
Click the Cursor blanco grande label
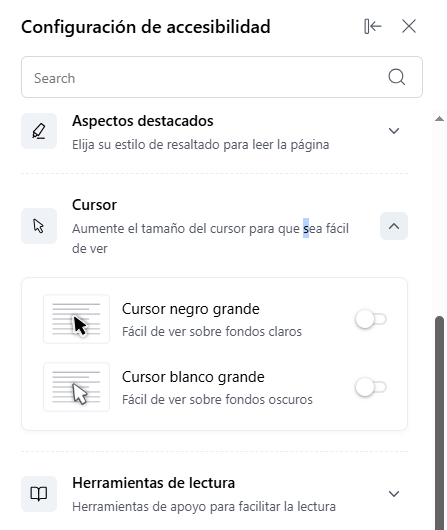(x=193, y=377)
